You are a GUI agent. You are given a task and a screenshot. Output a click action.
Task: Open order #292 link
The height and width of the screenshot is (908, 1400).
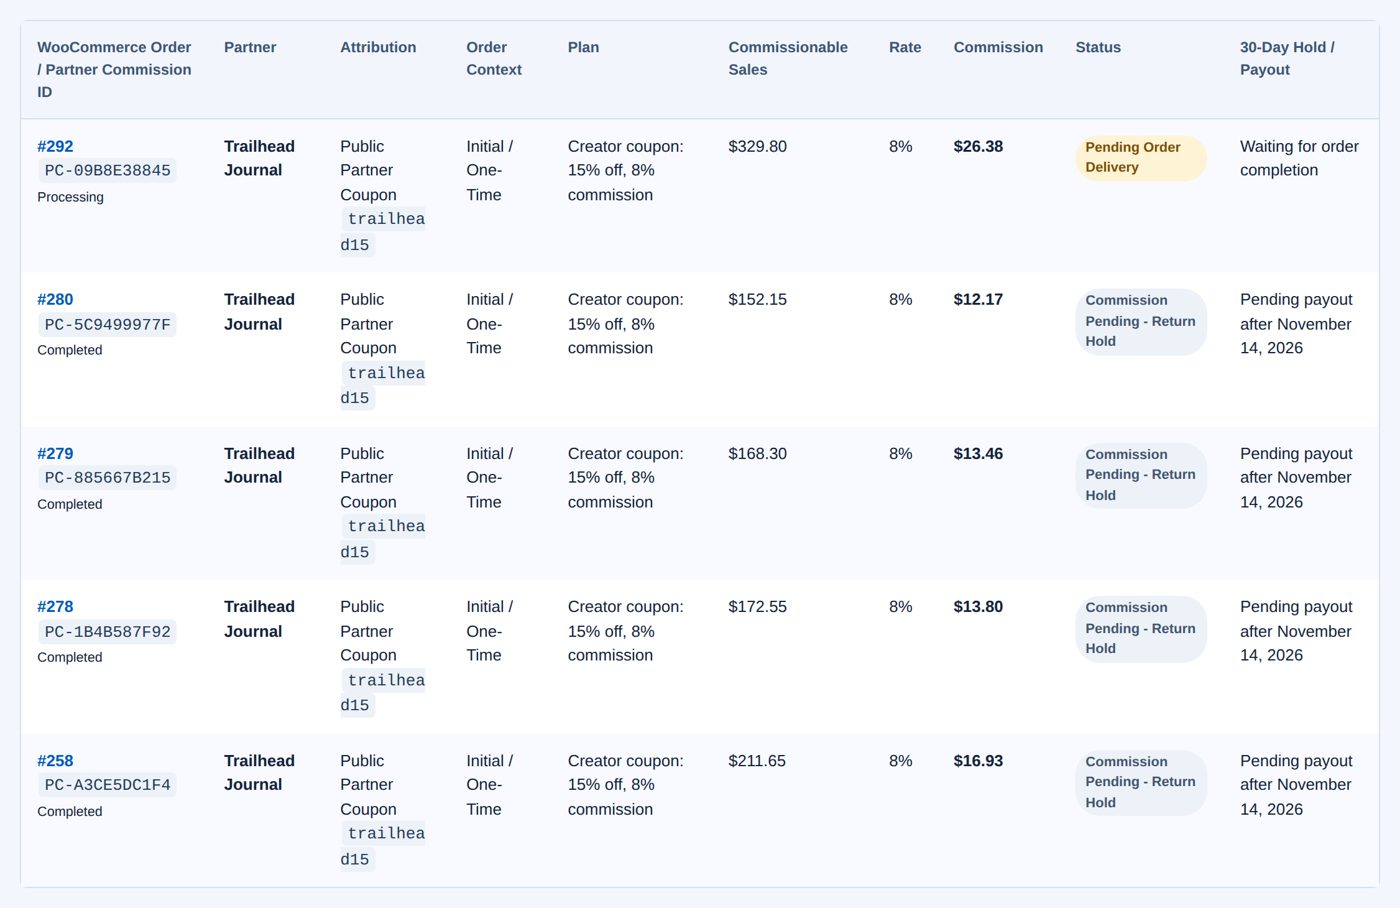(x=55, y=146)
